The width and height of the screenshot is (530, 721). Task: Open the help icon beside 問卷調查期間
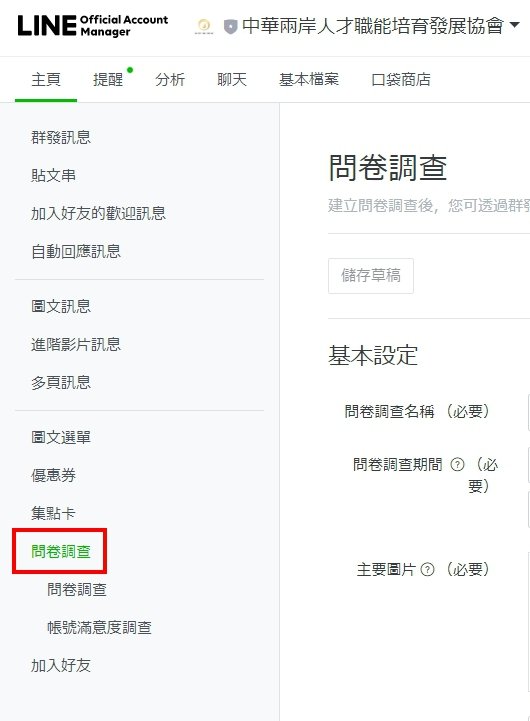457,464
